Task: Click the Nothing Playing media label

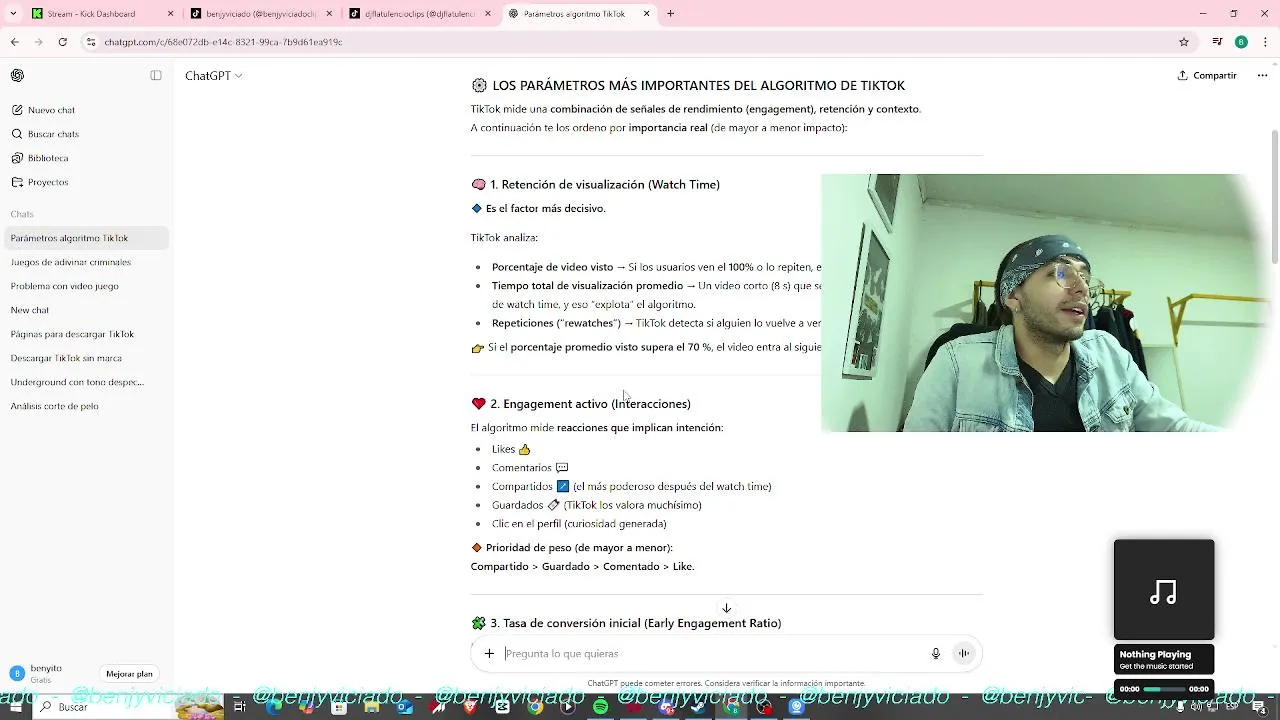Action: [1155, 654]
